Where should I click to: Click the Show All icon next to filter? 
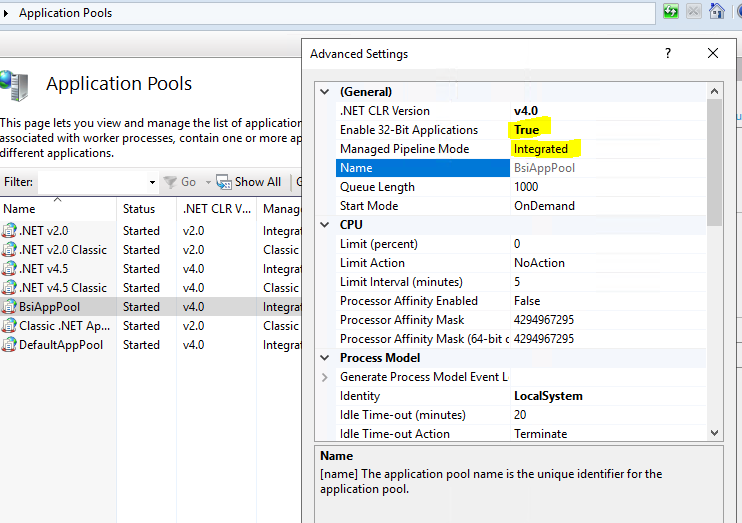click(x=224, y=182)
